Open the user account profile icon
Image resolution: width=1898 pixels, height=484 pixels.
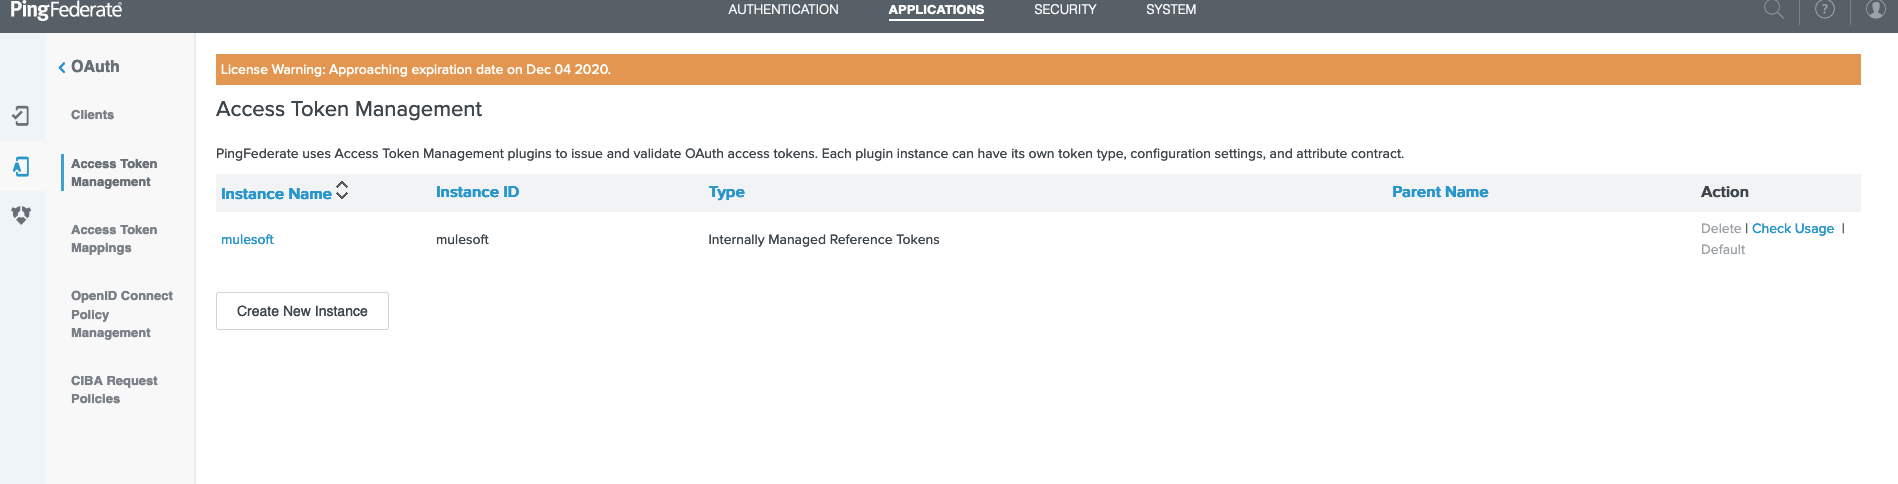1875,10
